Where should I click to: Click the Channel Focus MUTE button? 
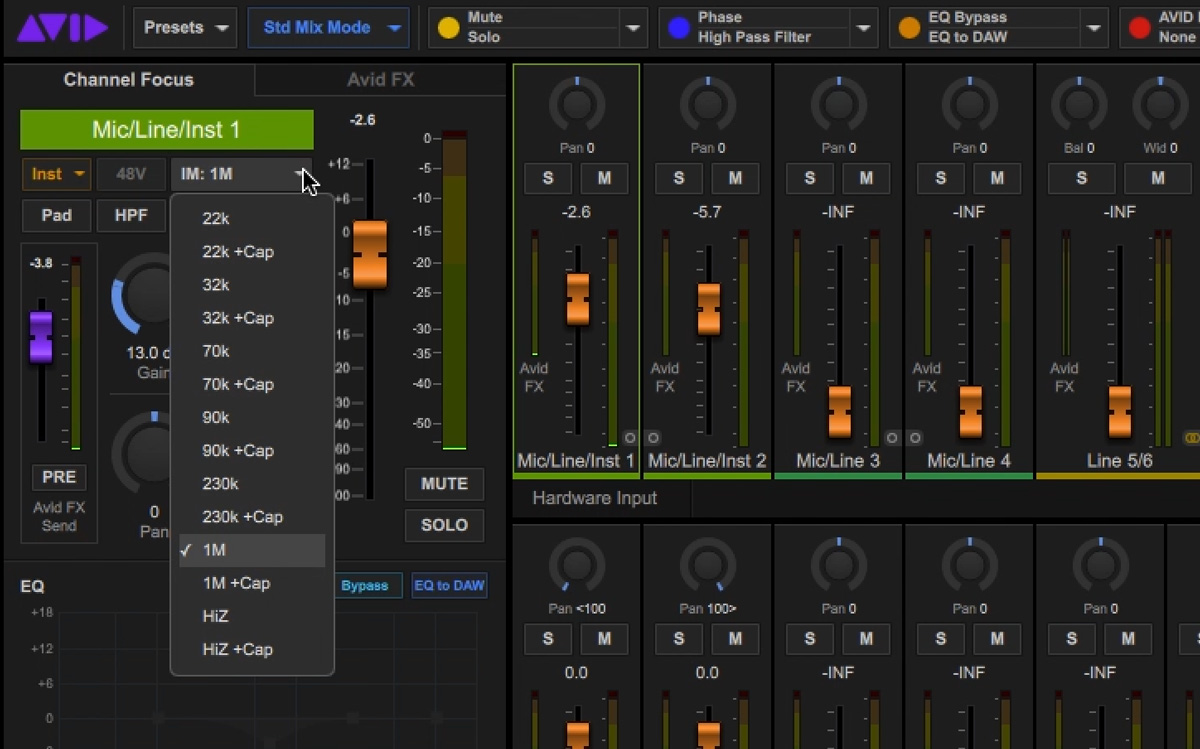444,484
